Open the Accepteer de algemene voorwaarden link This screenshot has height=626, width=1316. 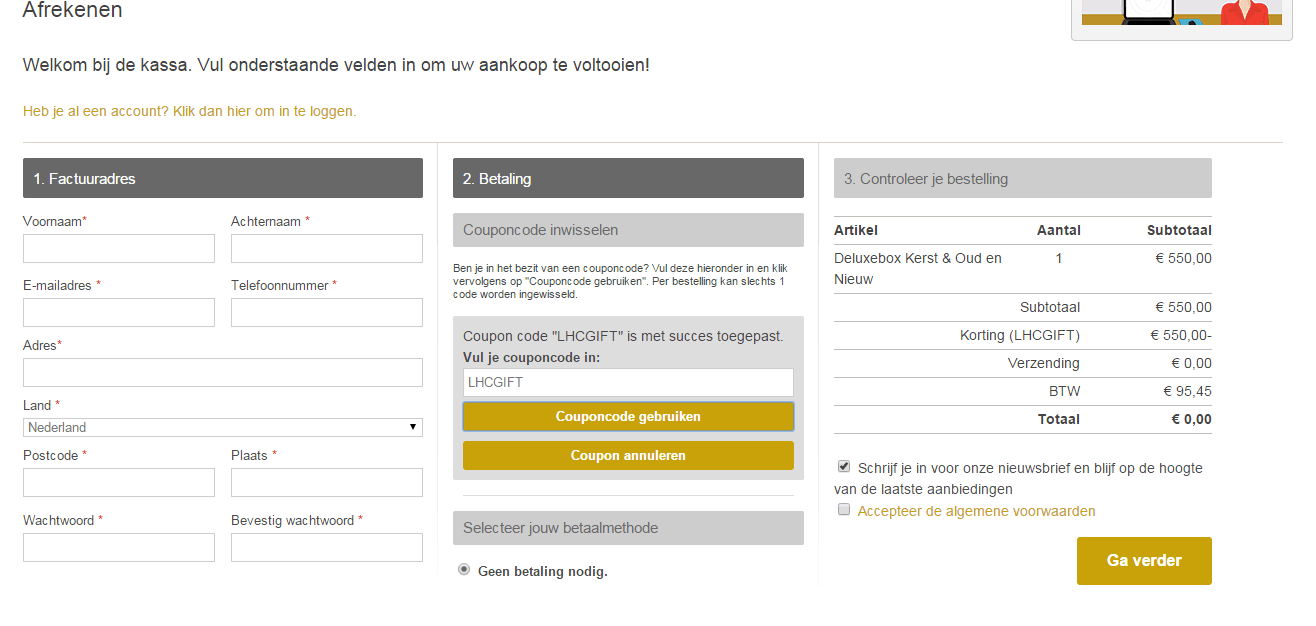pyautogui.click(x=976, y=511)
